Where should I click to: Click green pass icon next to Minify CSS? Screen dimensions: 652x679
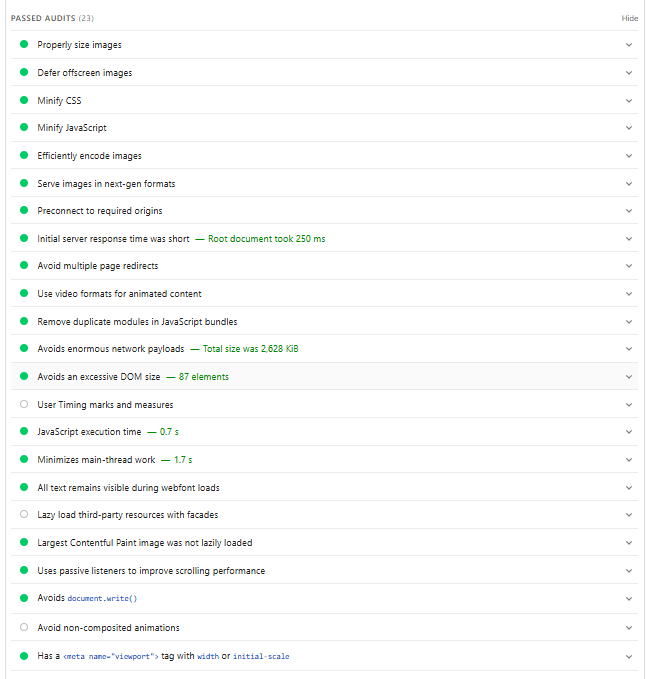click(x=24, y=100)
